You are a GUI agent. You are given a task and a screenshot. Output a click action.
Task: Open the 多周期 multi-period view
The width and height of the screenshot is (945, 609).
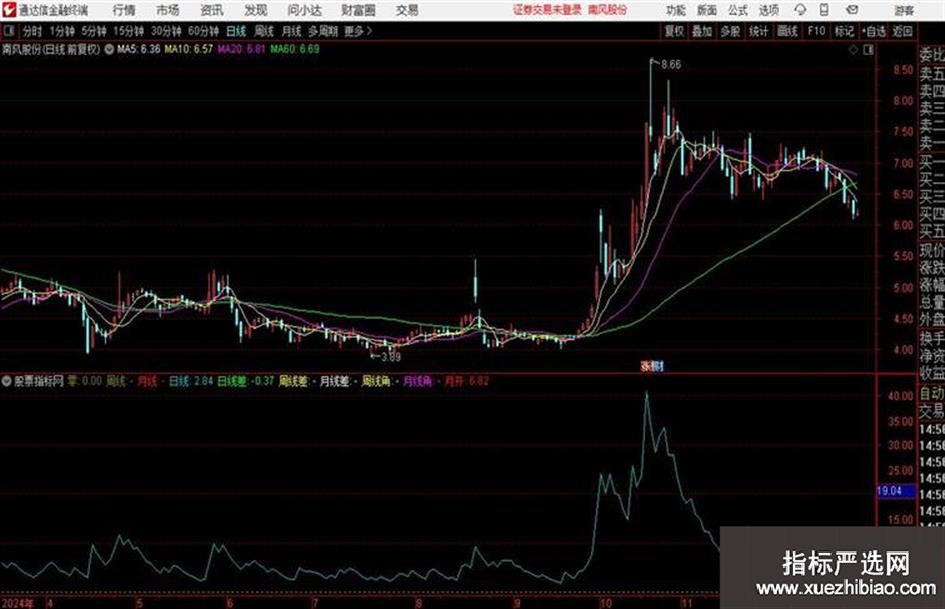click(x=324, y=31)
